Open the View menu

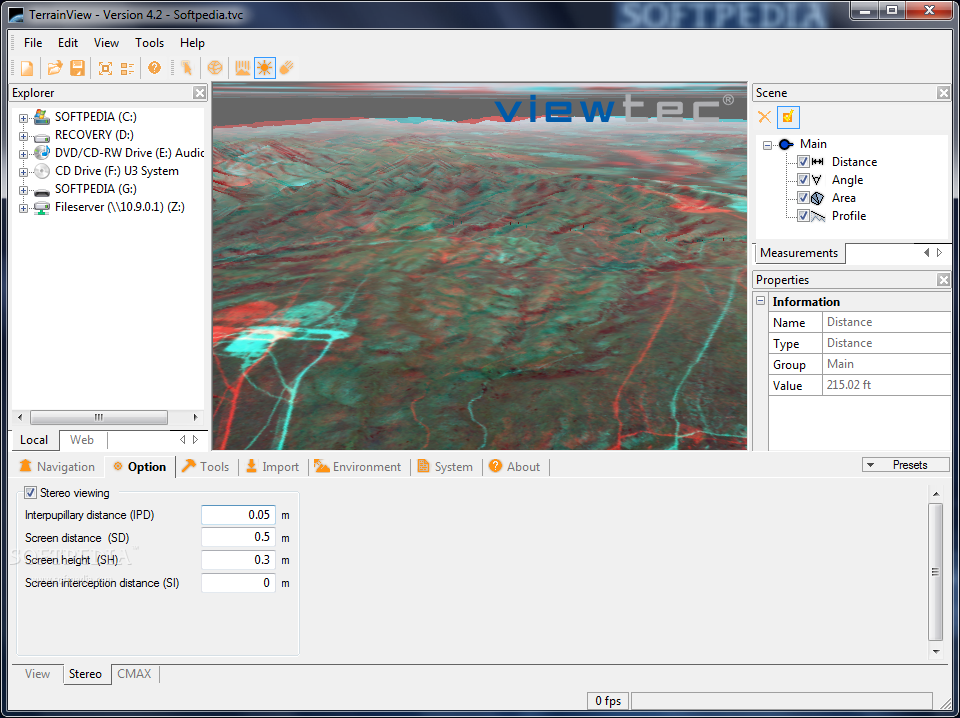pyautogui.click(x=107, y=43)
